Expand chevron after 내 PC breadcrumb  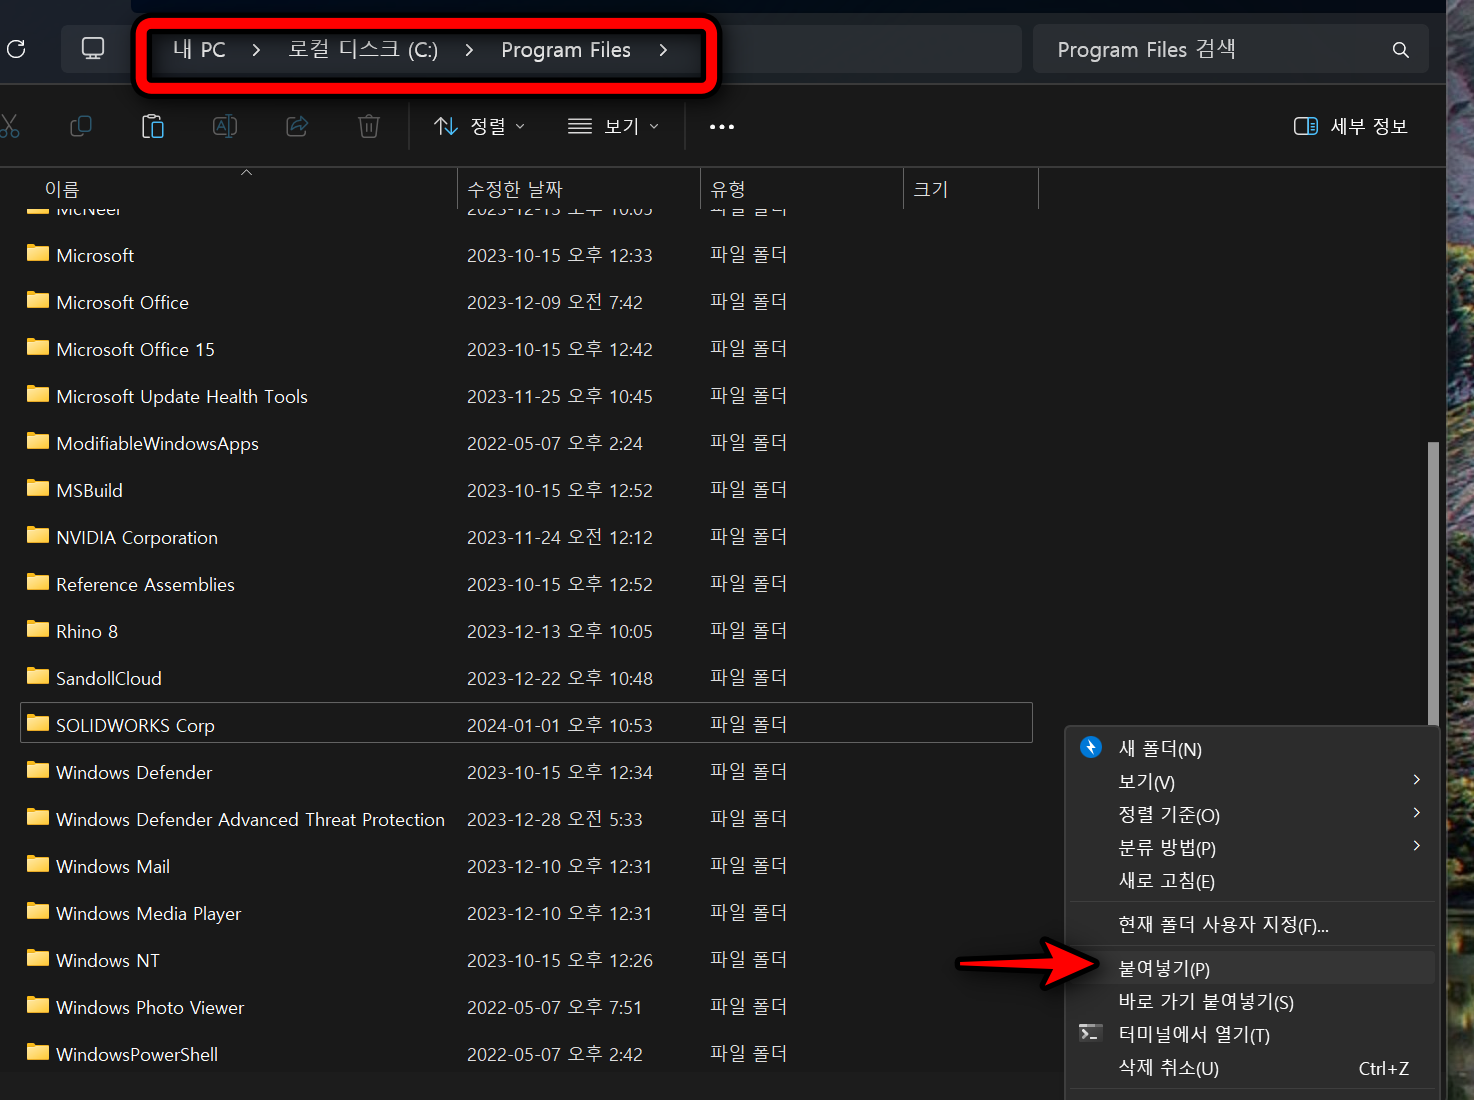[x=257, y=50]
